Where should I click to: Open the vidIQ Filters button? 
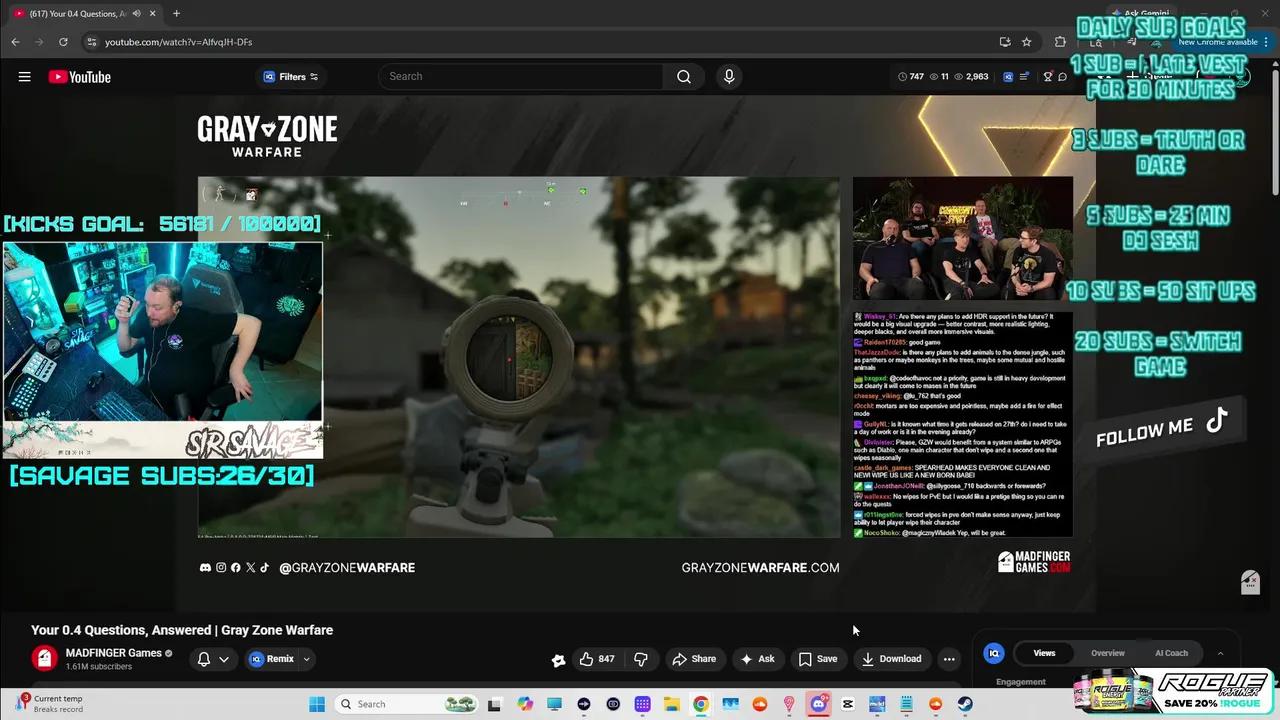[290, 77]
